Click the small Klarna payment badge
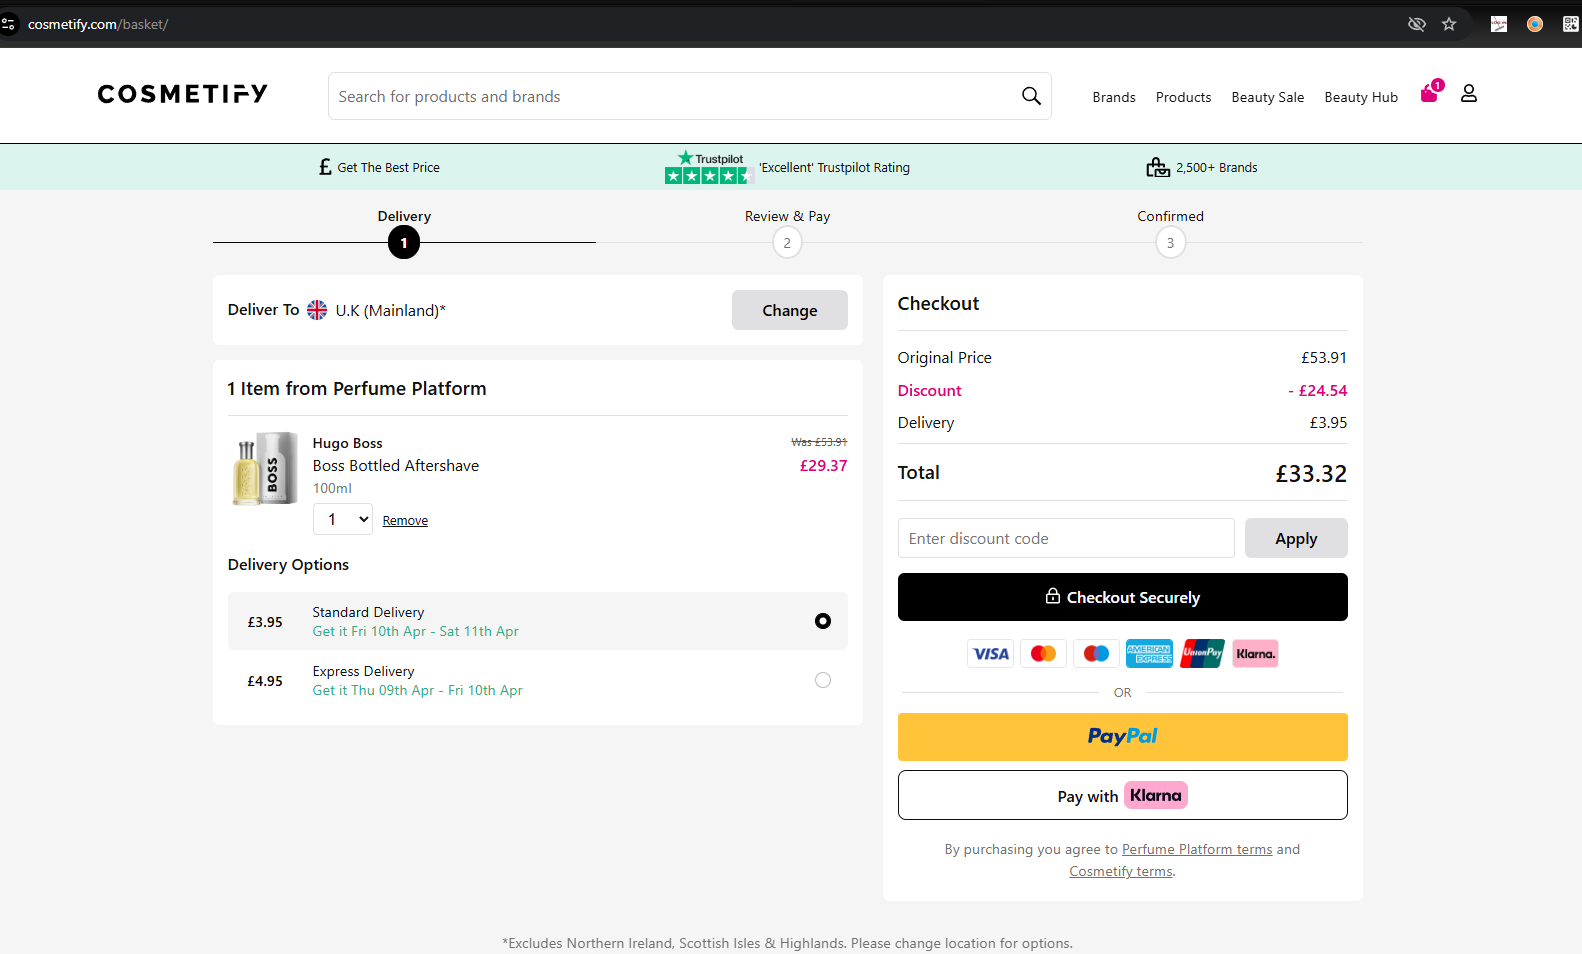 click(1255, 654)
